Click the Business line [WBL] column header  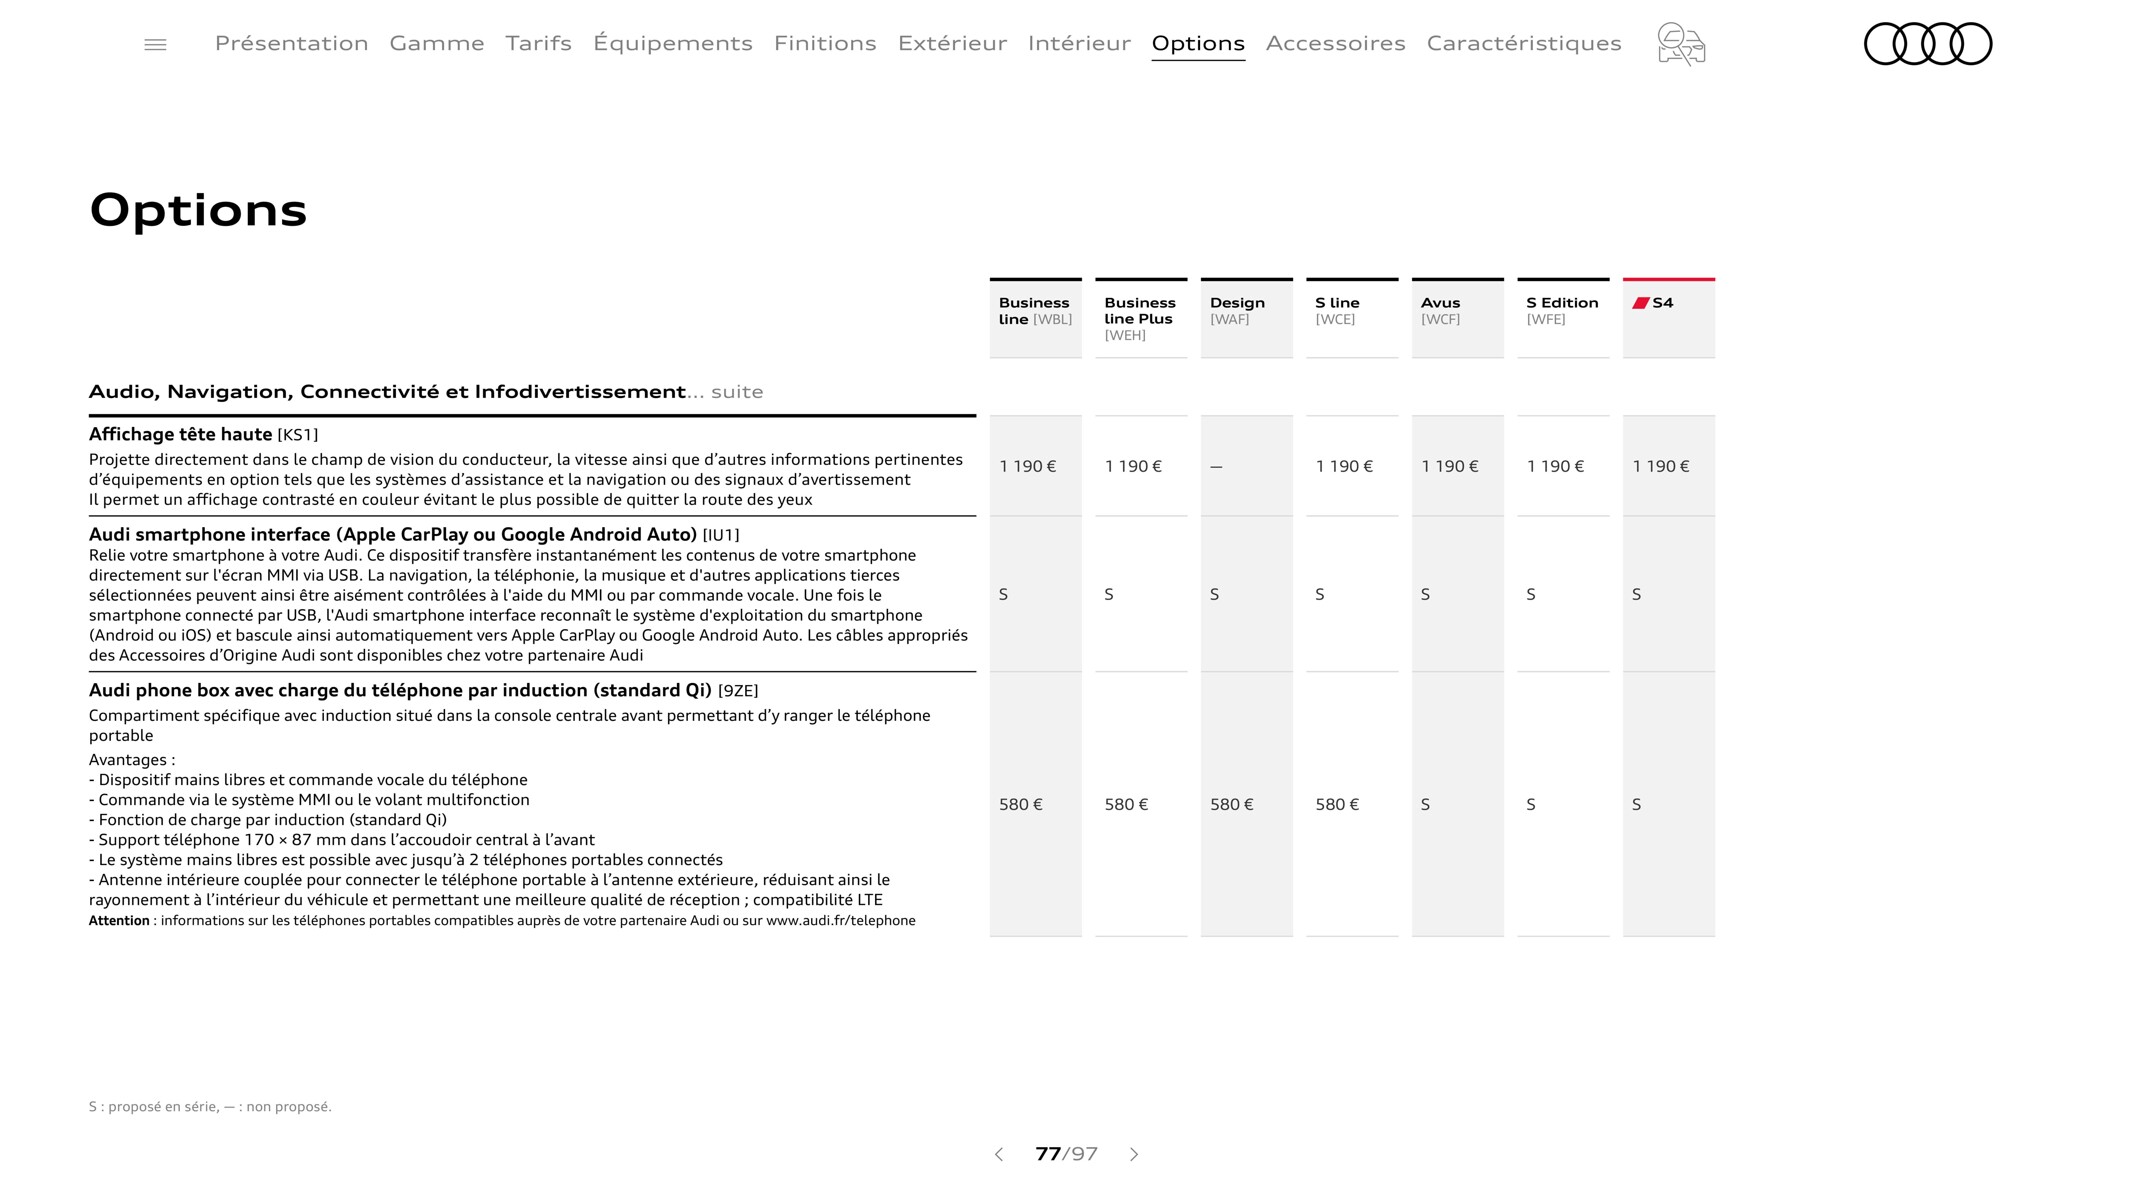pos(1035,317)
